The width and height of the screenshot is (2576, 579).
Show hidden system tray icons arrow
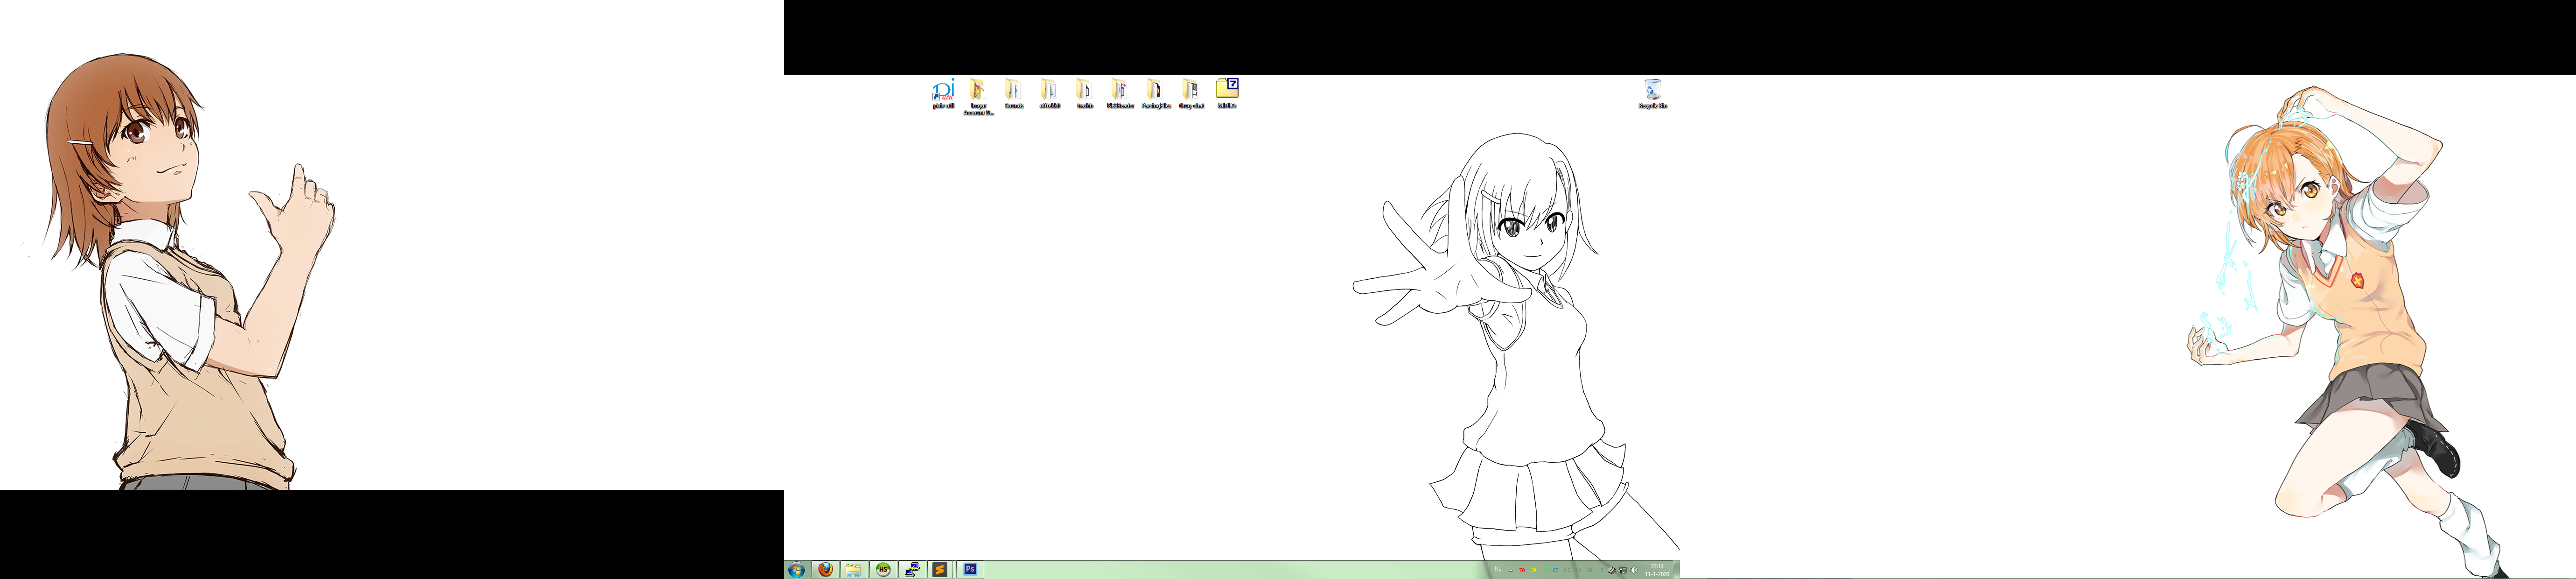(x=1511, y=571)
